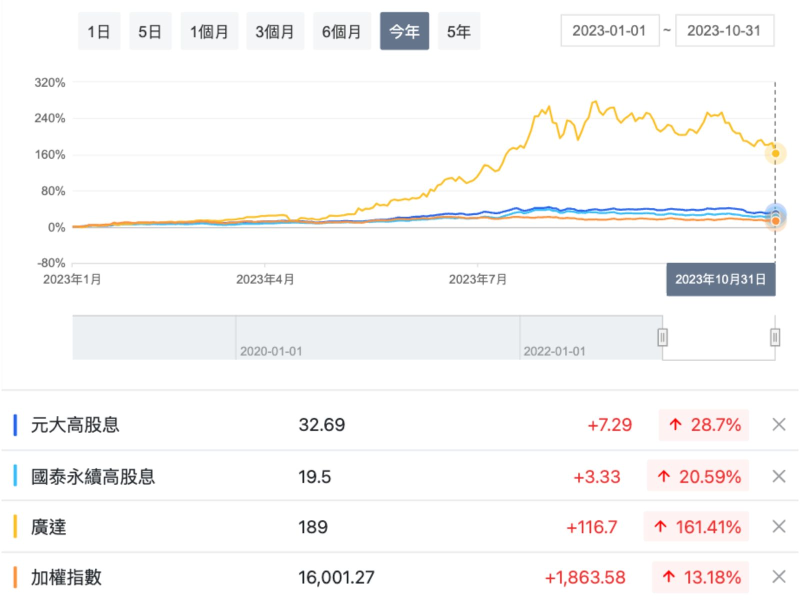Select the 今年 year-to-date tab
This screenshot has width=800, height=600.
404,31
